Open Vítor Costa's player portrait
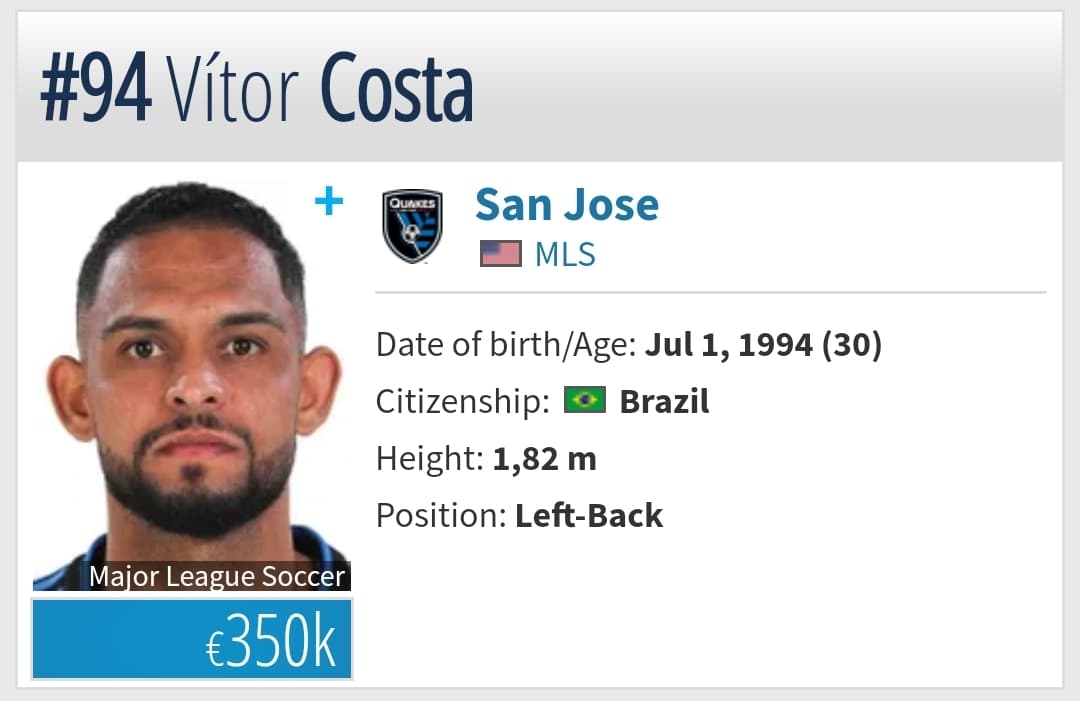 point(192,386)
